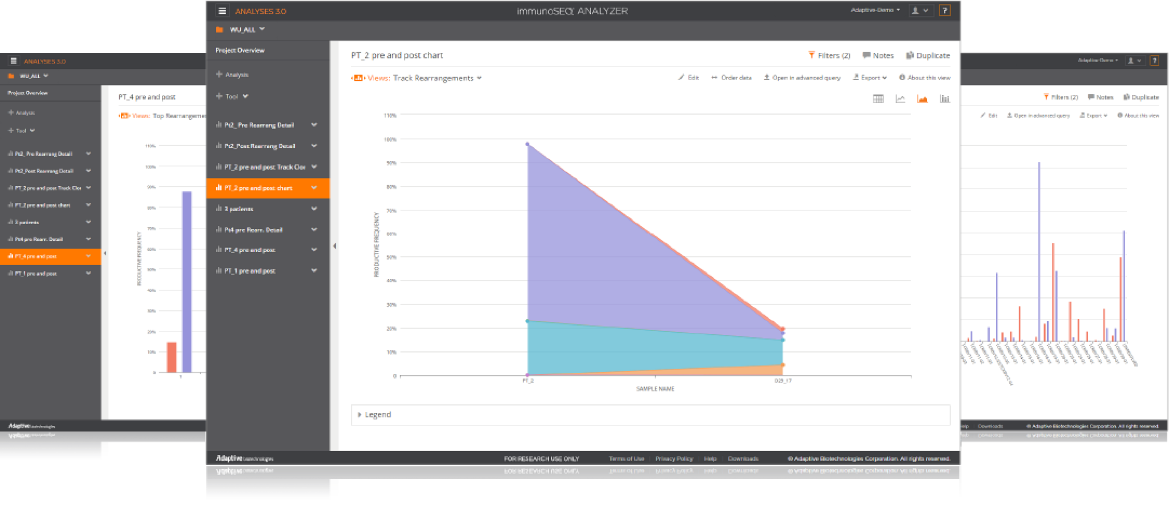This screenshot has width=1169, height=532.
Task: Switch to table view icon in center window
Action: pos(878,98)
